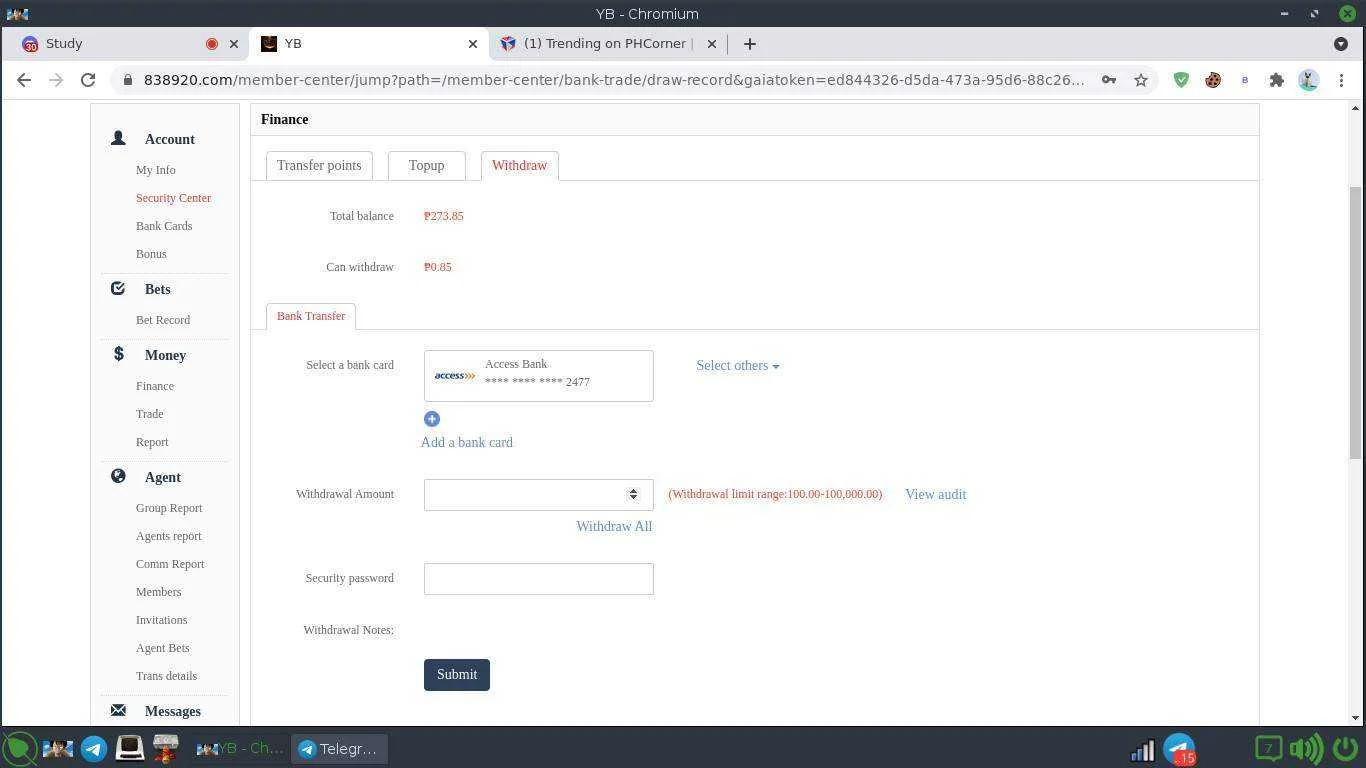Submit the withdrawal form
The width and height of the screenshot is (1366, 768).
[x=457, y=675]
